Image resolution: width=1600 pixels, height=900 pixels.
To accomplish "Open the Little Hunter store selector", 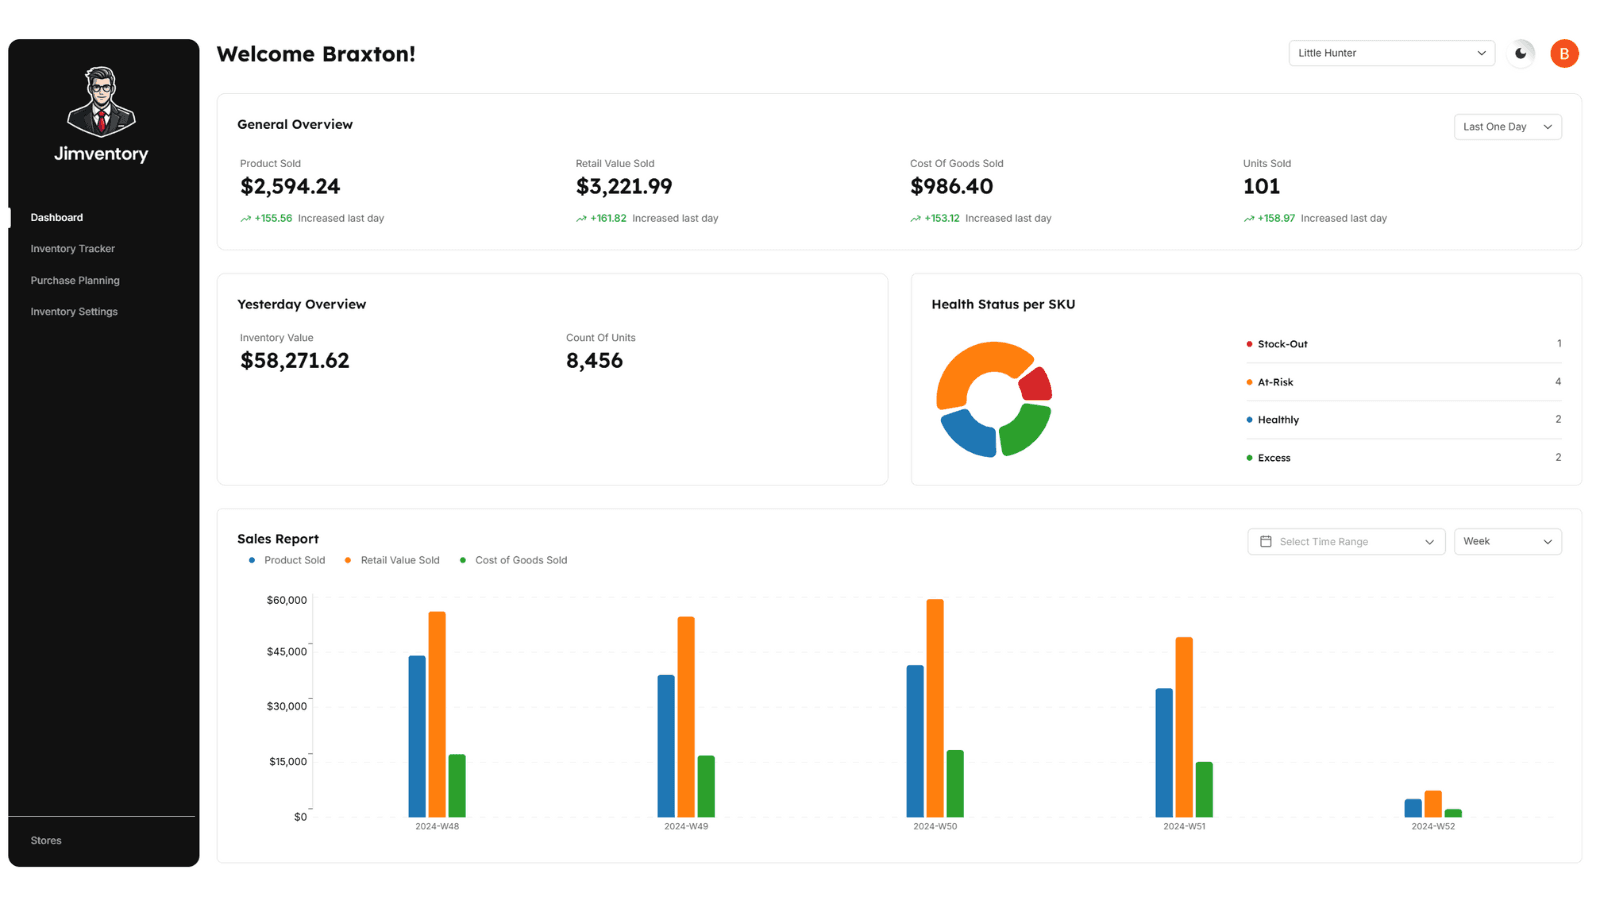I will [1391, 53].
